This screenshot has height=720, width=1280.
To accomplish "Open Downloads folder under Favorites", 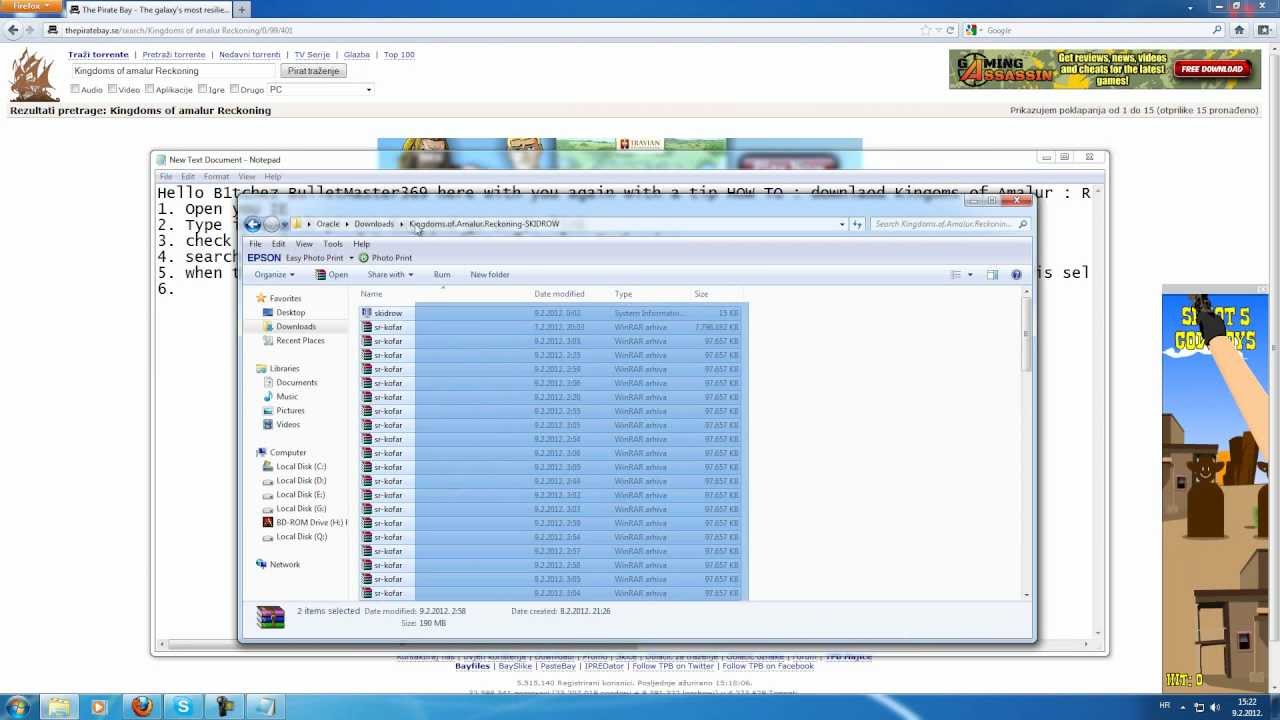I will [x=296, y=326].
